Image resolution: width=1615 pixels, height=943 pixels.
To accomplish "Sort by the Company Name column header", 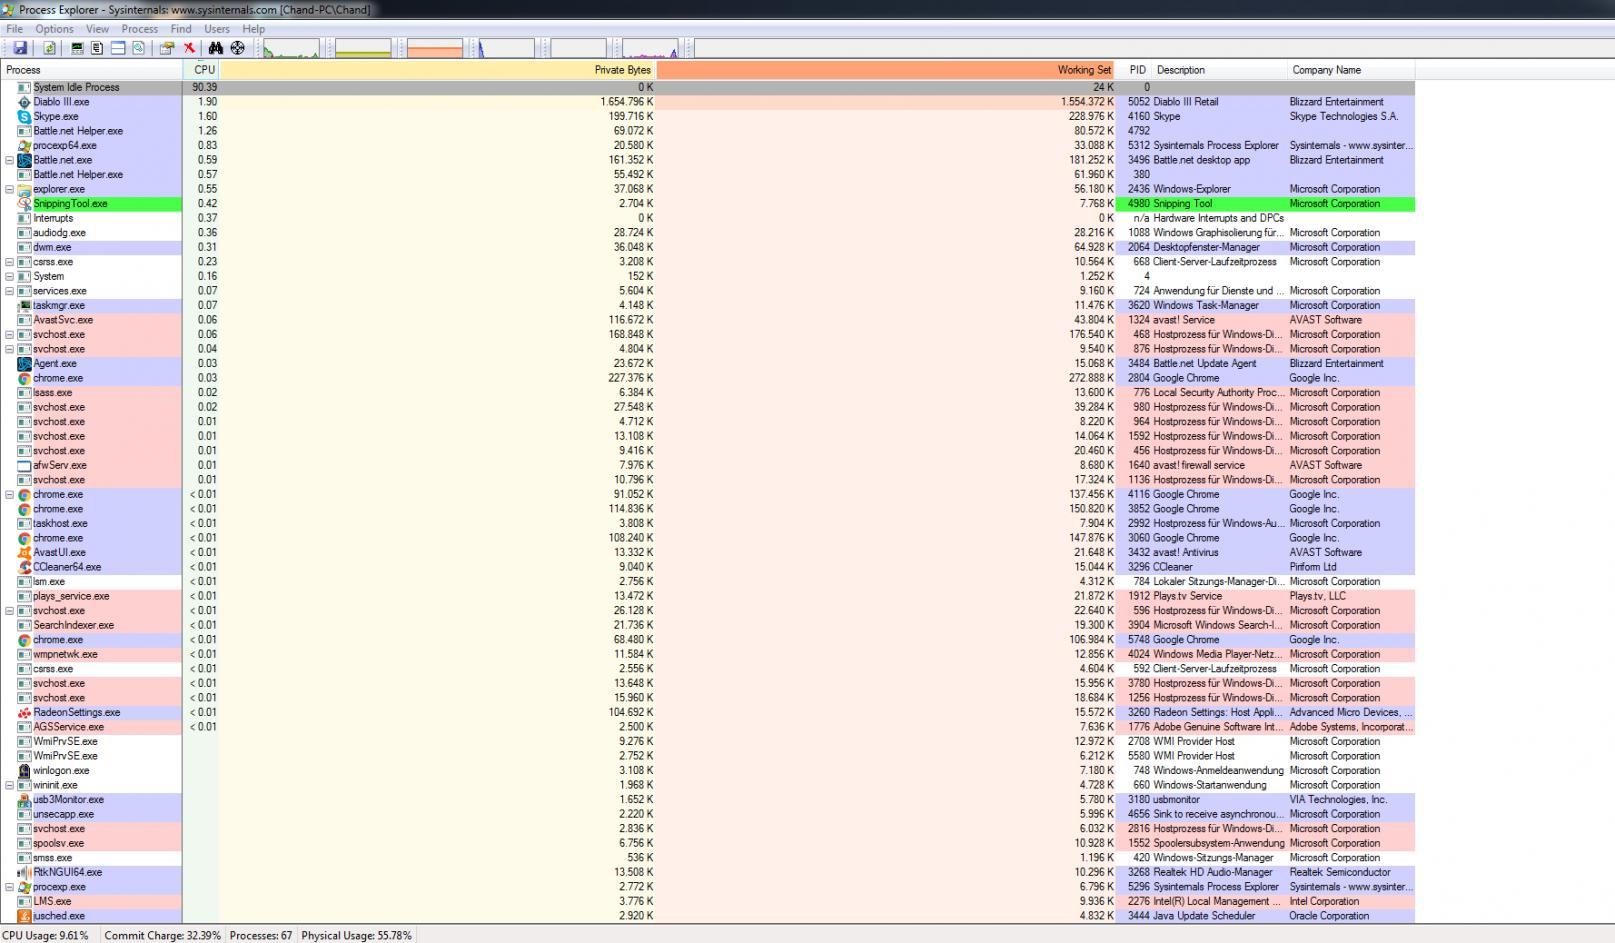I will point(1351,70).
